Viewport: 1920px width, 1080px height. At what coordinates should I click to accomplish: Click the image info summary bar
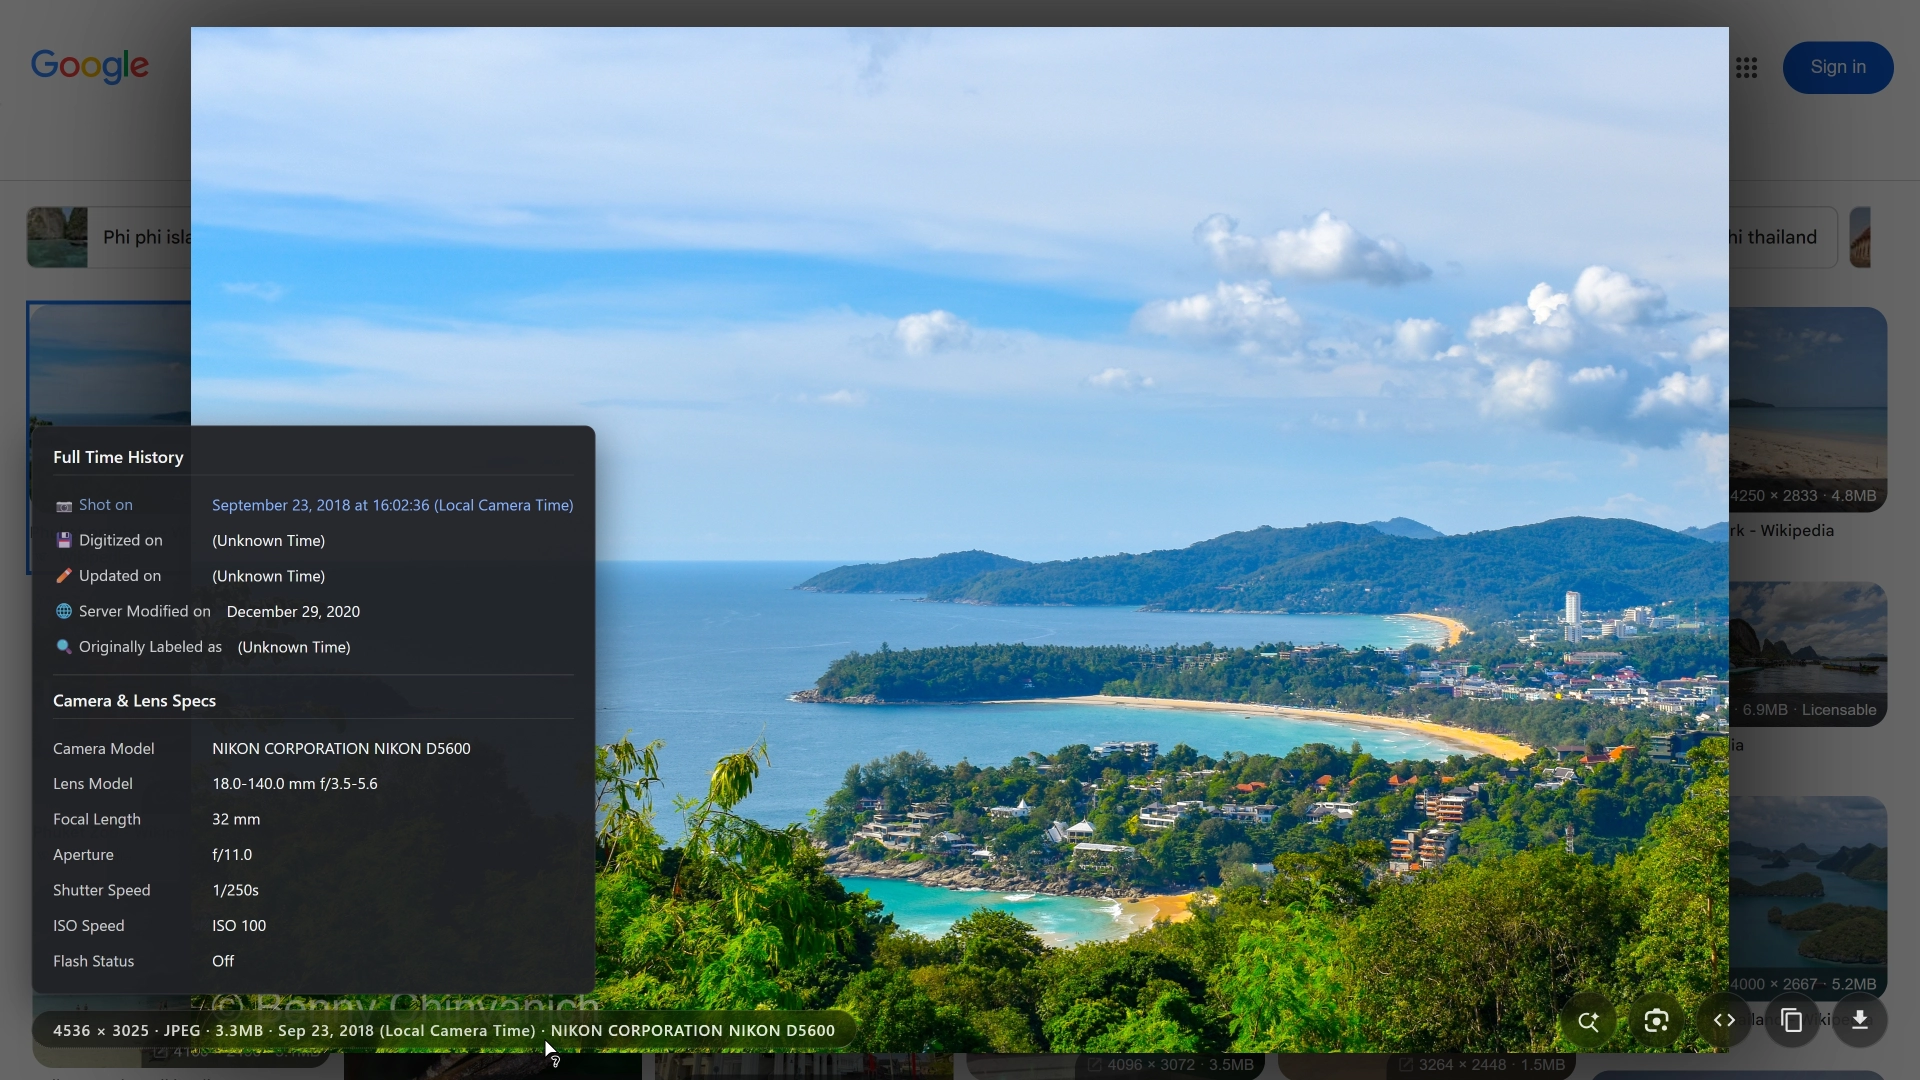pos(444,1030)
